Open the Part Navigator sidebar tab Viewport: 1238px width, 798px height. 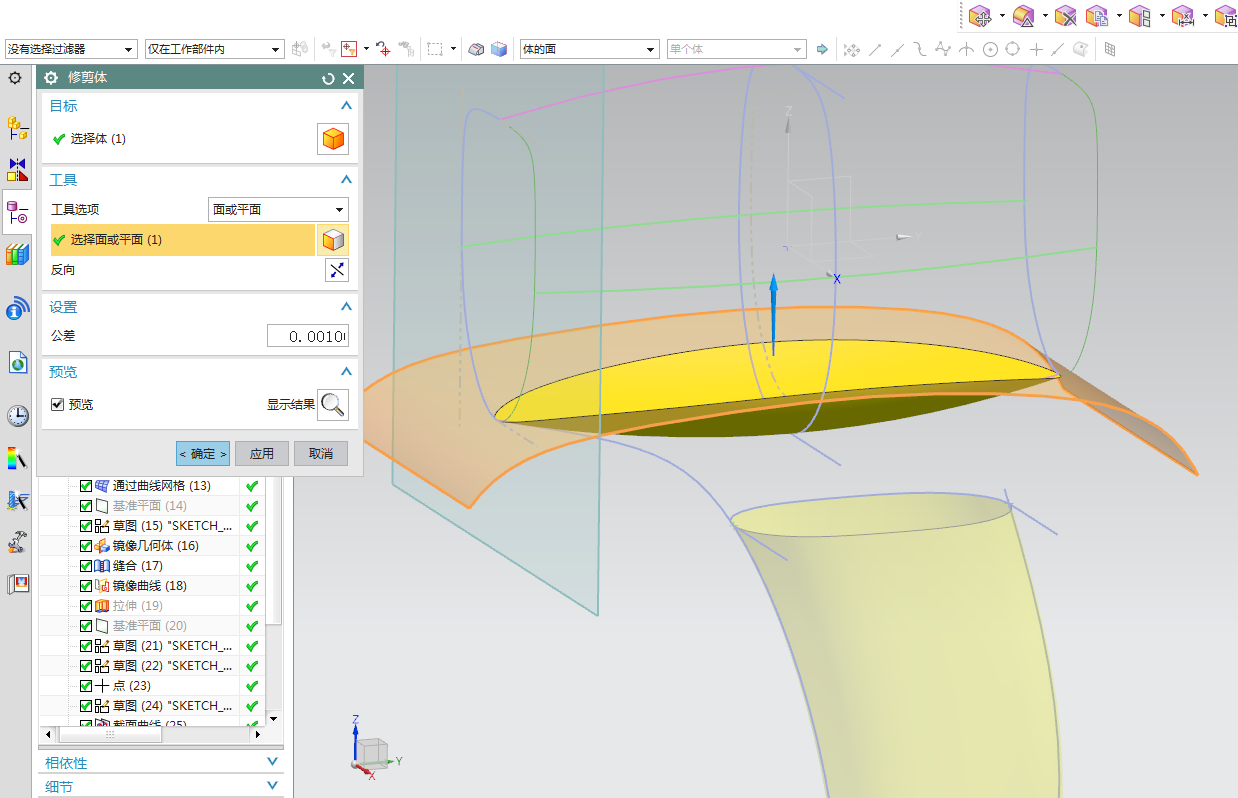(x=17, y=211)
